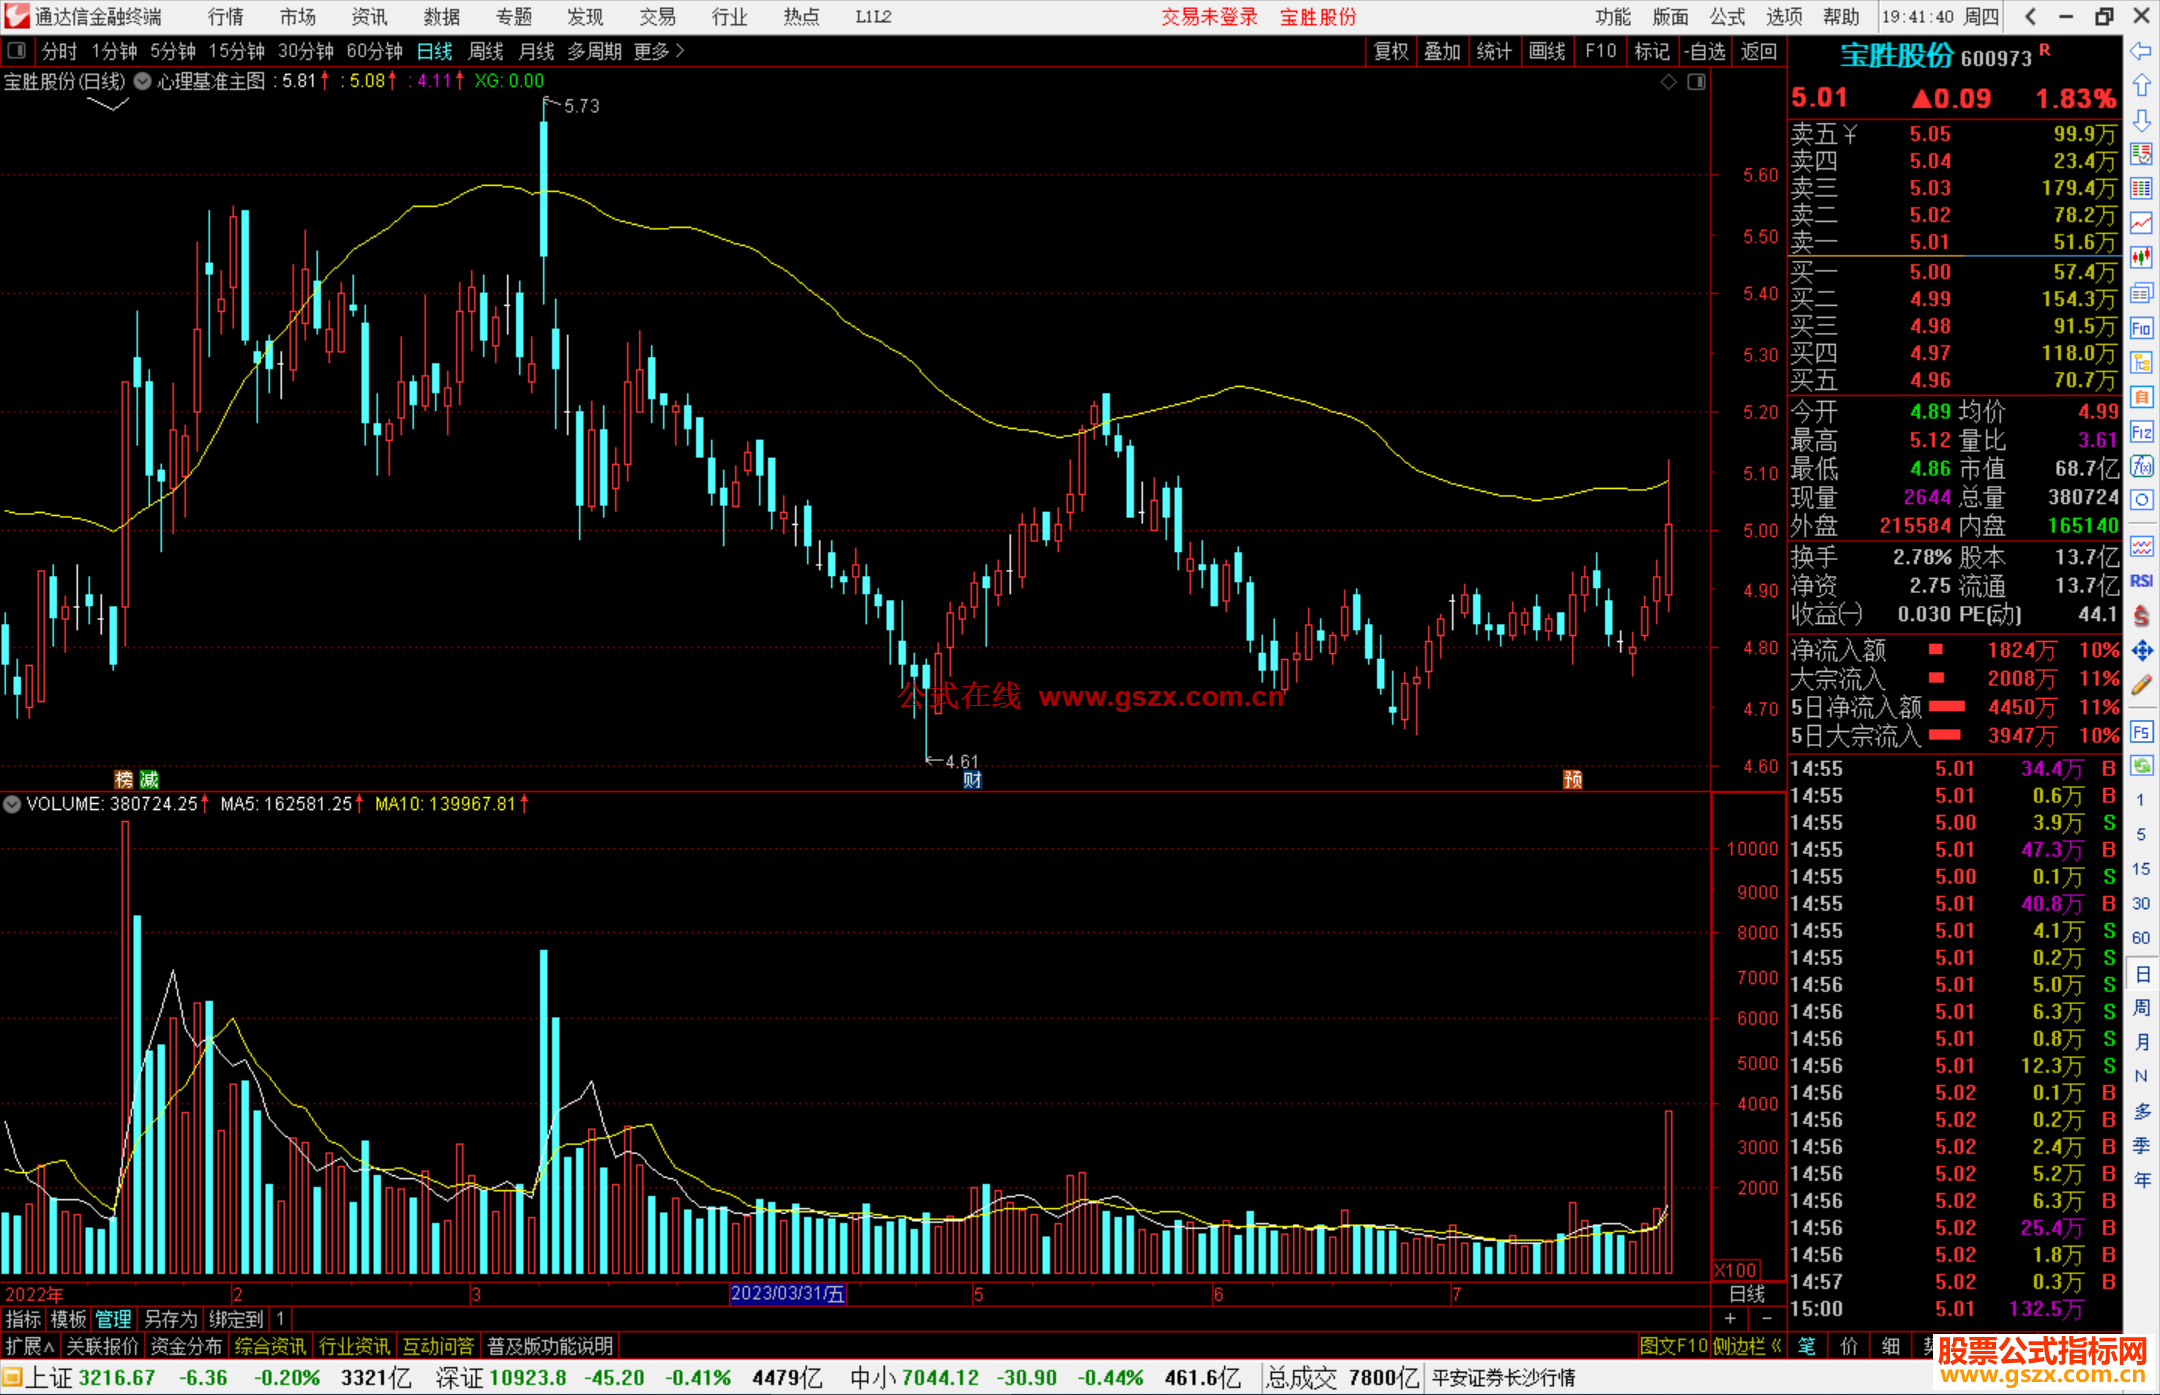Open the 行情 menu
Screen dimensions: 2160x1395
point(225,17)
